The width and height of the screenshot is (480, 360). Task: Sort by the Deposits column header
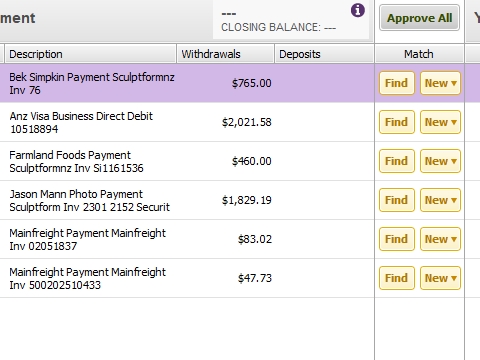tap(324, 54)
